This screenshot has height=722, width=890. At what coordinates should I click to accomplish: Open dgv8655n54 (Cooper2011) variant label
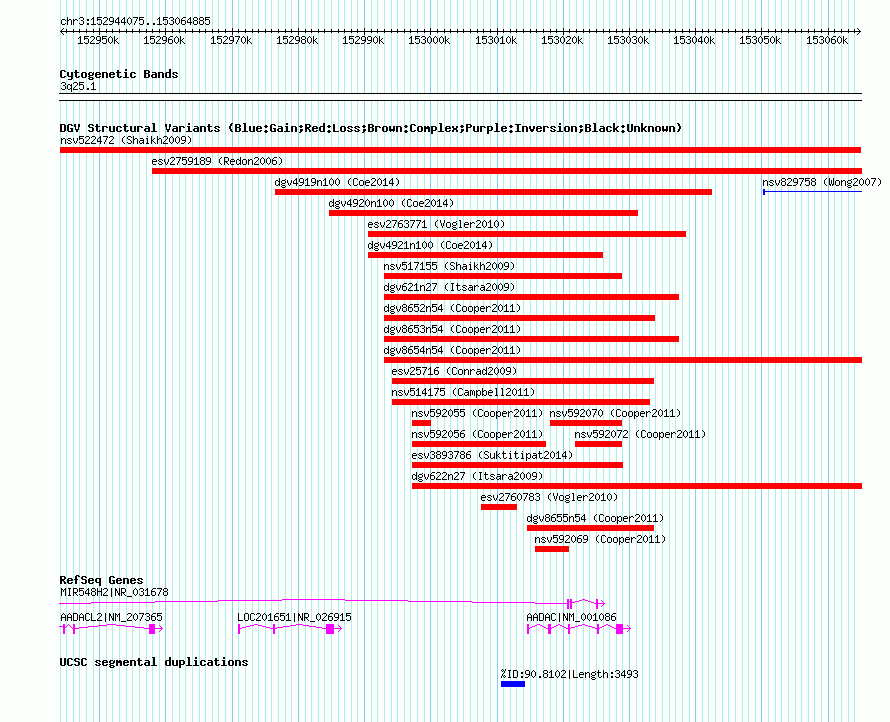pyautogui.click(x=595, y=518)
